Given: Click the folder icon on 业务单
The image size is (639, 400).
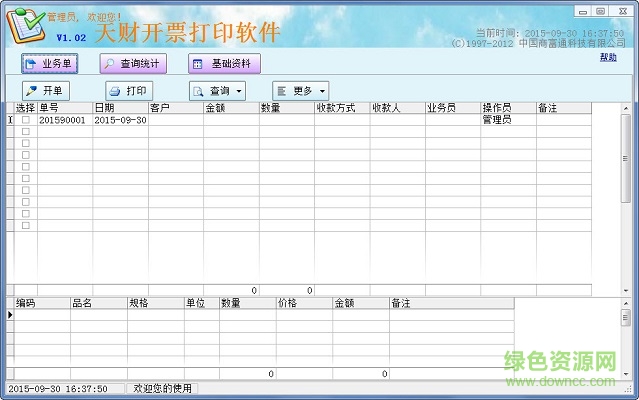Looking at the screenshot, I should 31,64.
